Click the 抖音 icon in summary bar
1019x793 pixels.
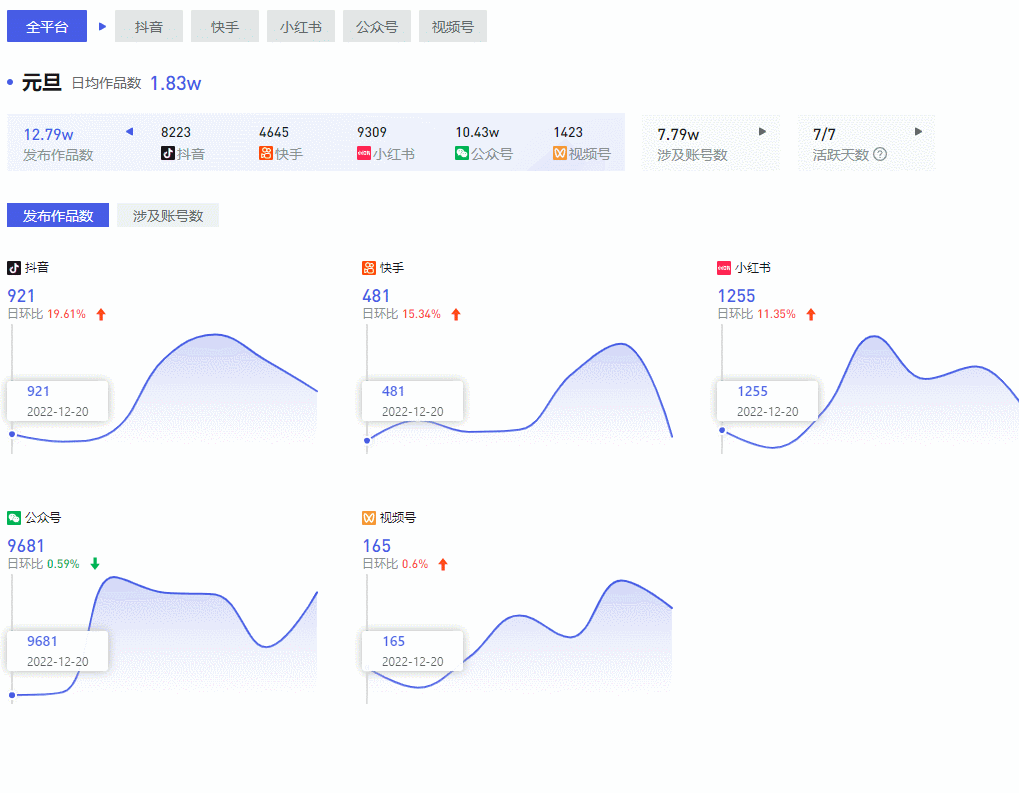168,153
